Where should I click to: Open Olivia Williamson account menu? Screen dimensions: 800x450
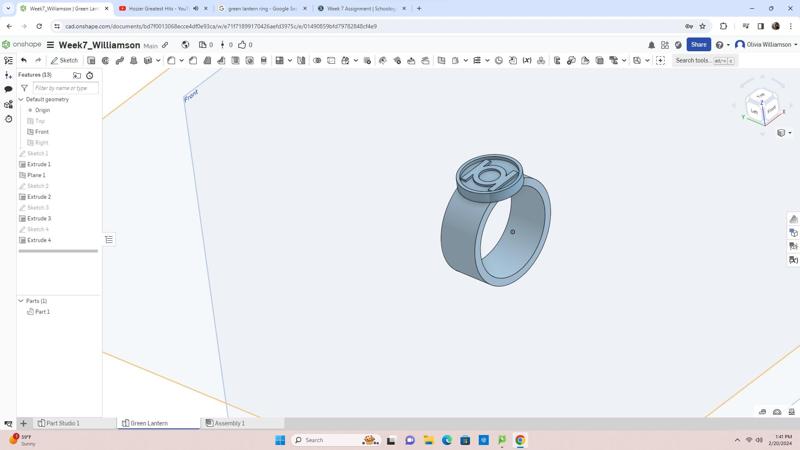[x=766, y=44]
